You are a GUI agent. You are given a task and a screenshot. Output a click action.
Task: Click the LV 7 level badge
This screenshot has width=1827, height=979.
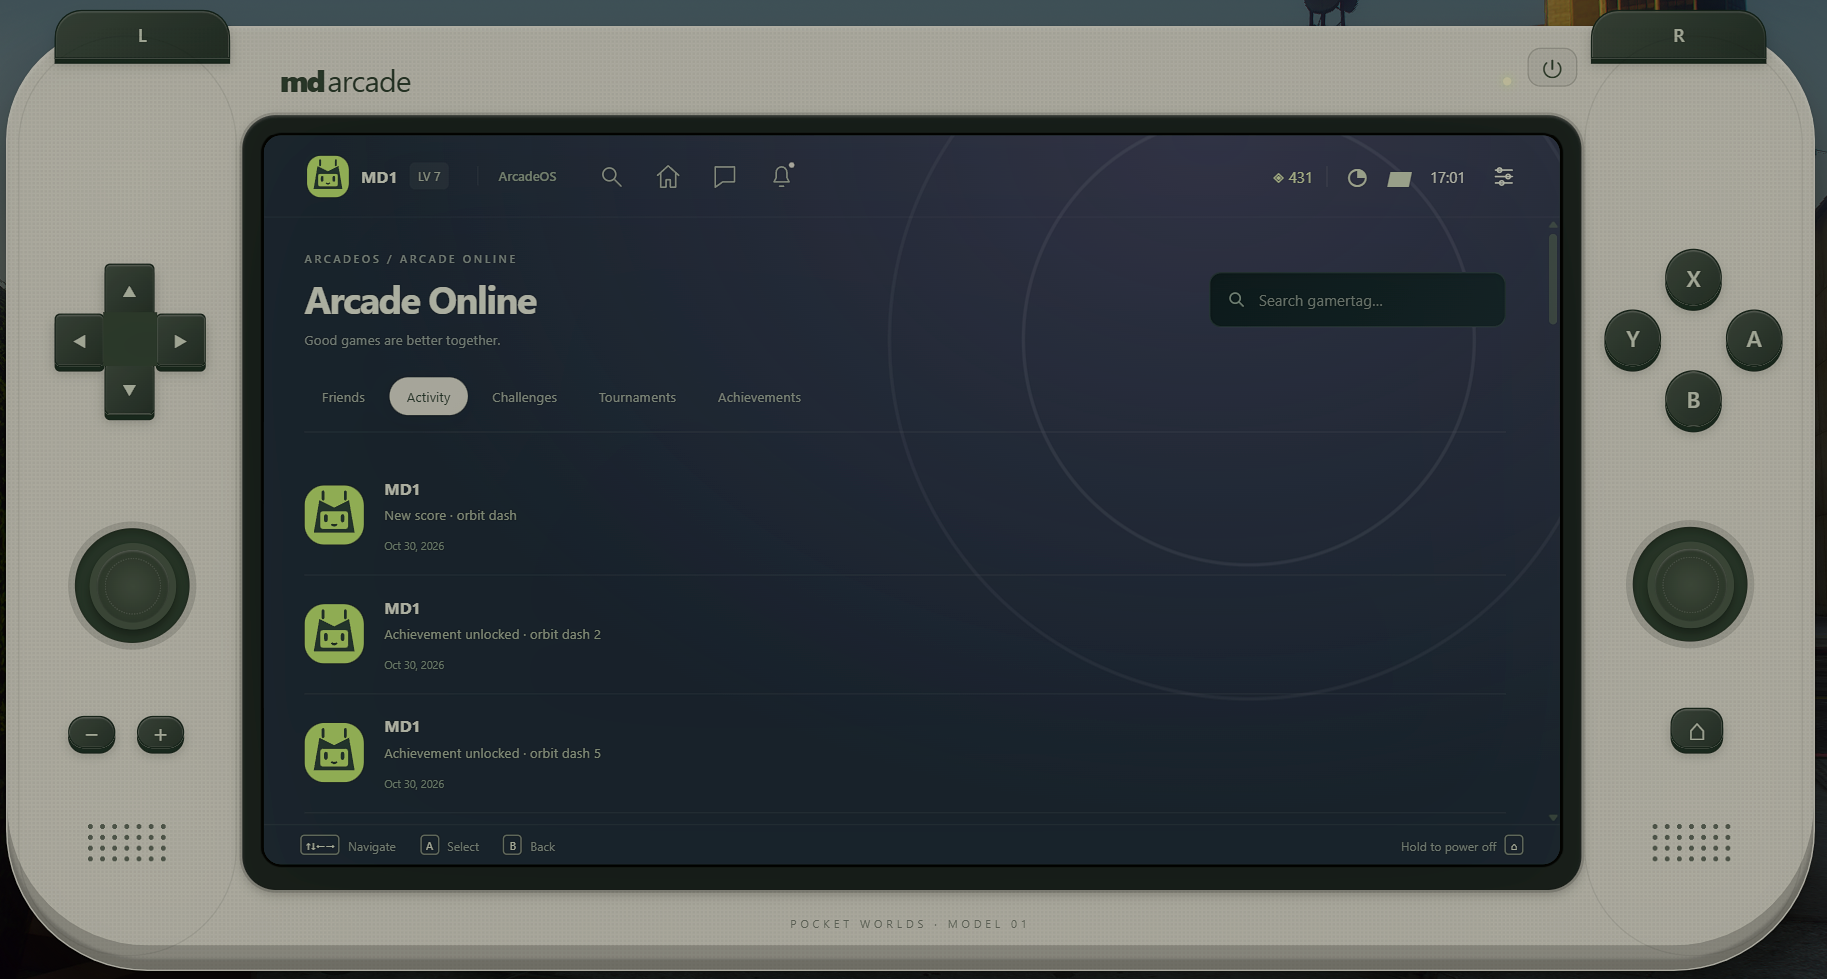point(429,177)
